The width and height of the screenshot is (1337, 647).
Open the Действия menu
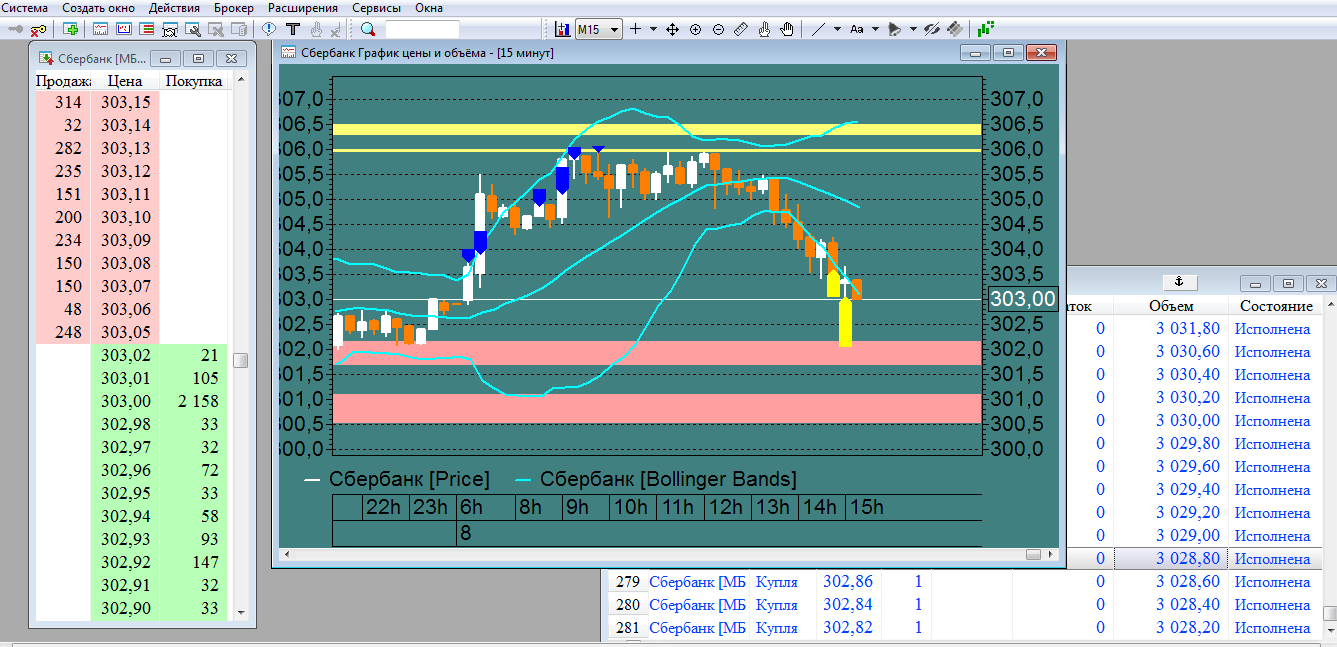coord(173,7)
